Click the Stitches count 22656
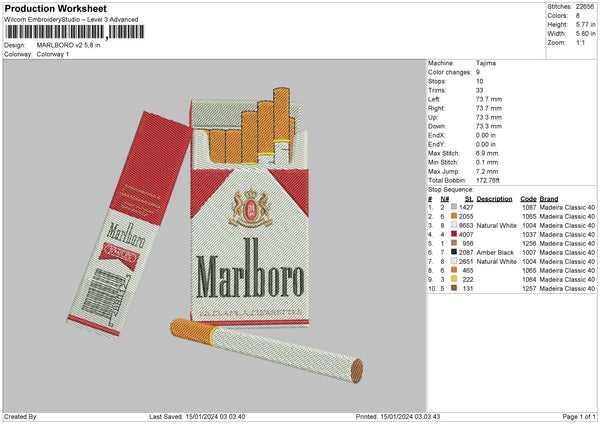Viewport: 600px width, 424px height. [585, 7]
